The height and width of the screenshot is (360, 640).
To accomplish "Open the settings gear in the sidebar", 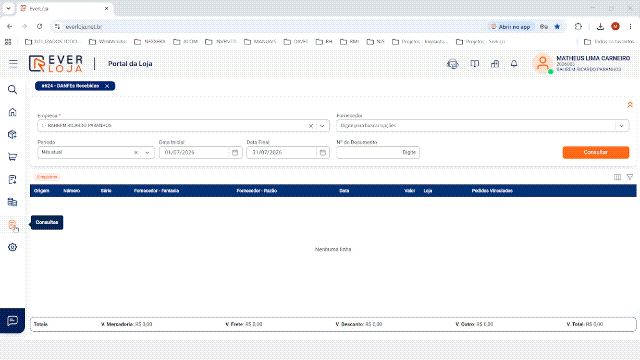I will point(13,247).
